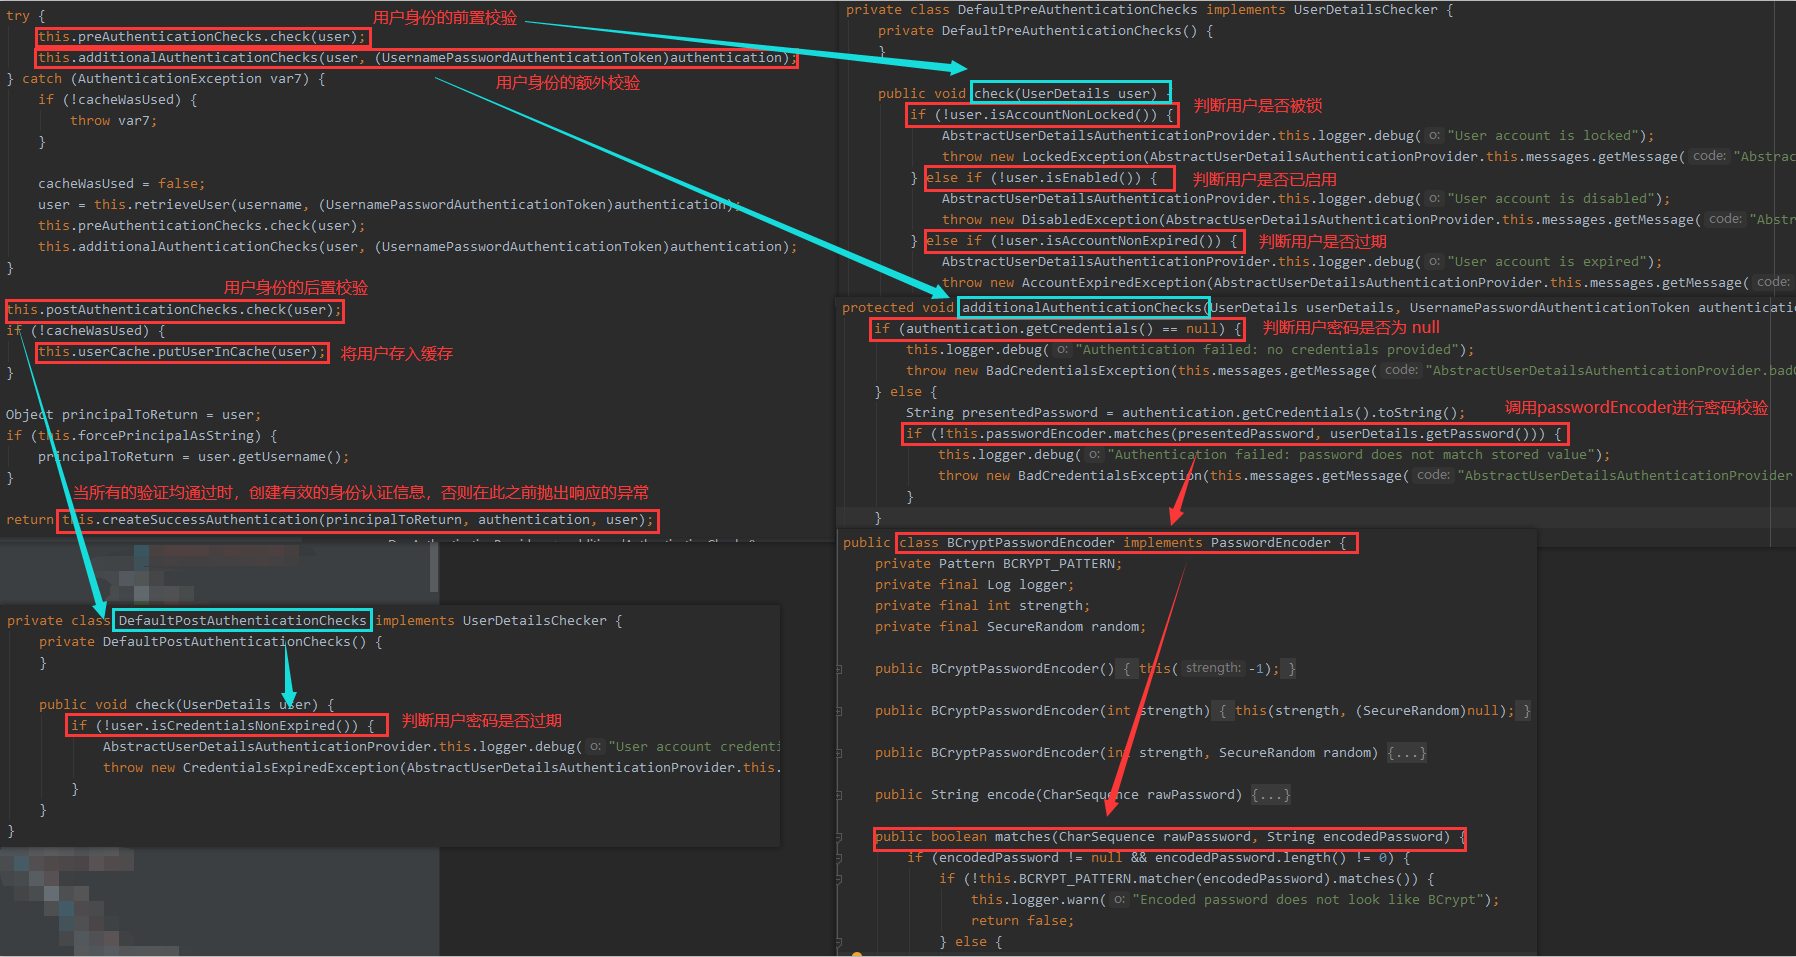Click 'check(UserDetails user)' in DefaultPreAuthenticationChecks
The height and width of the screenshot is (957, 1796).
(1066, 94)
